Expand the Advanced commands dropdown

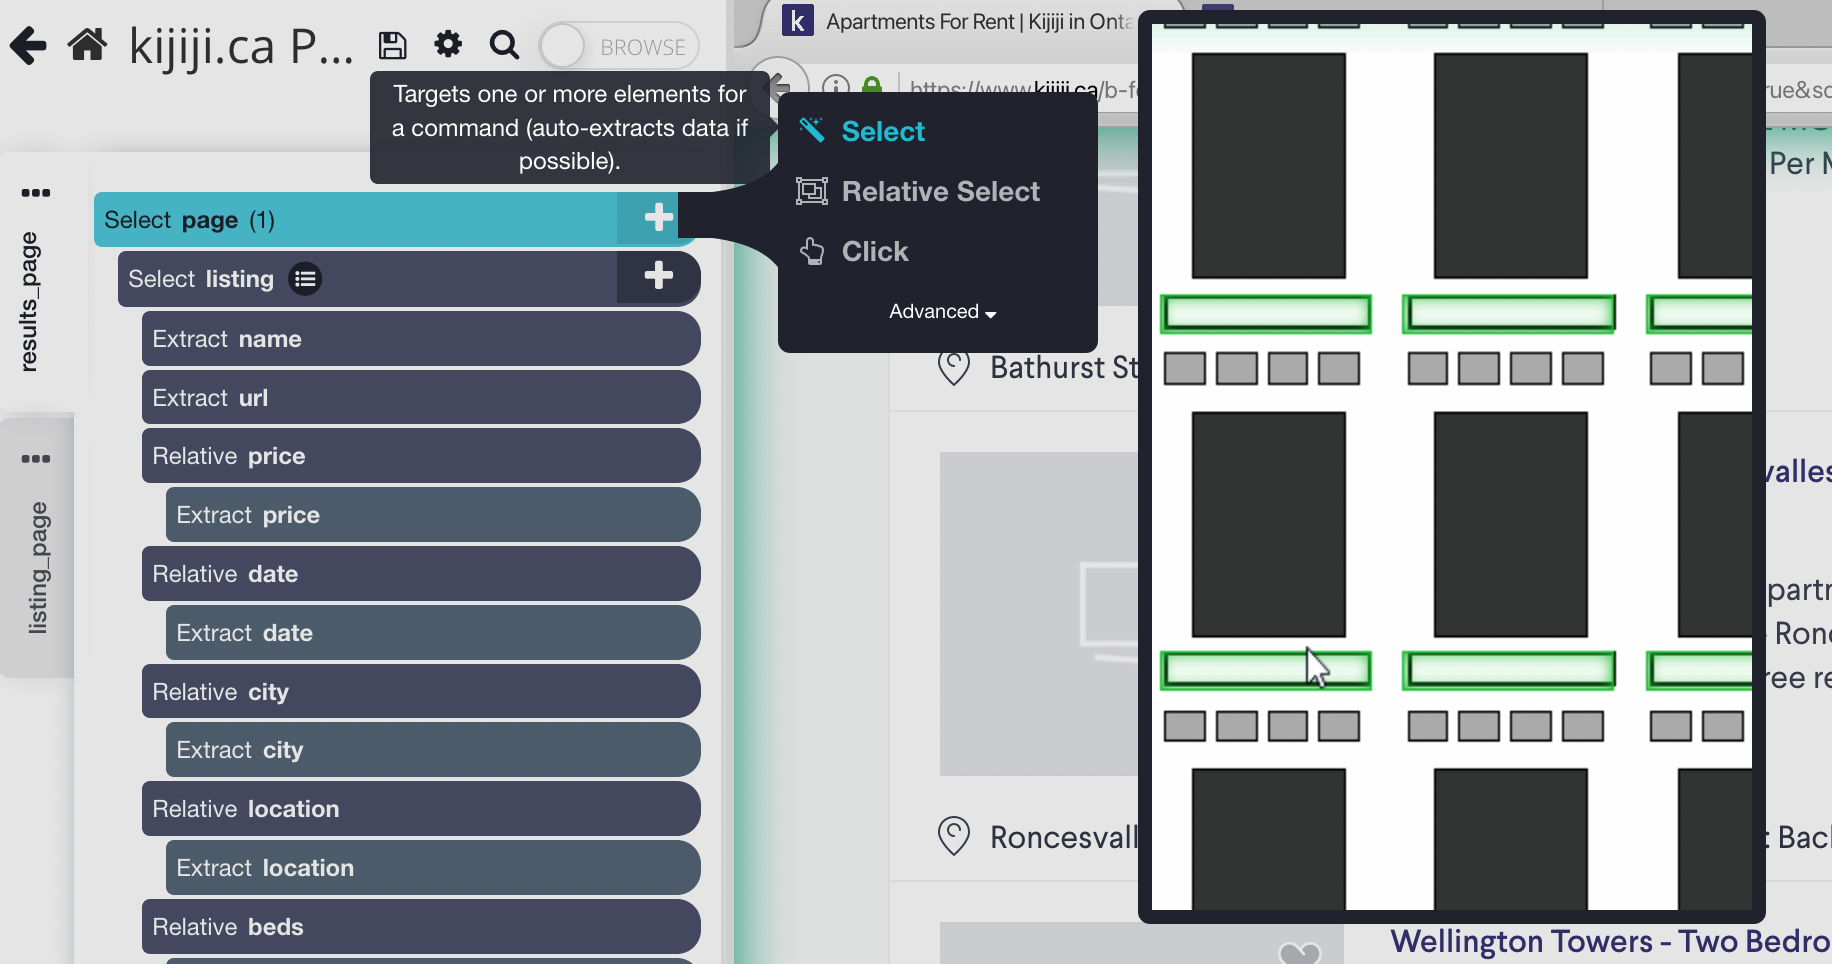coord(942,312)
